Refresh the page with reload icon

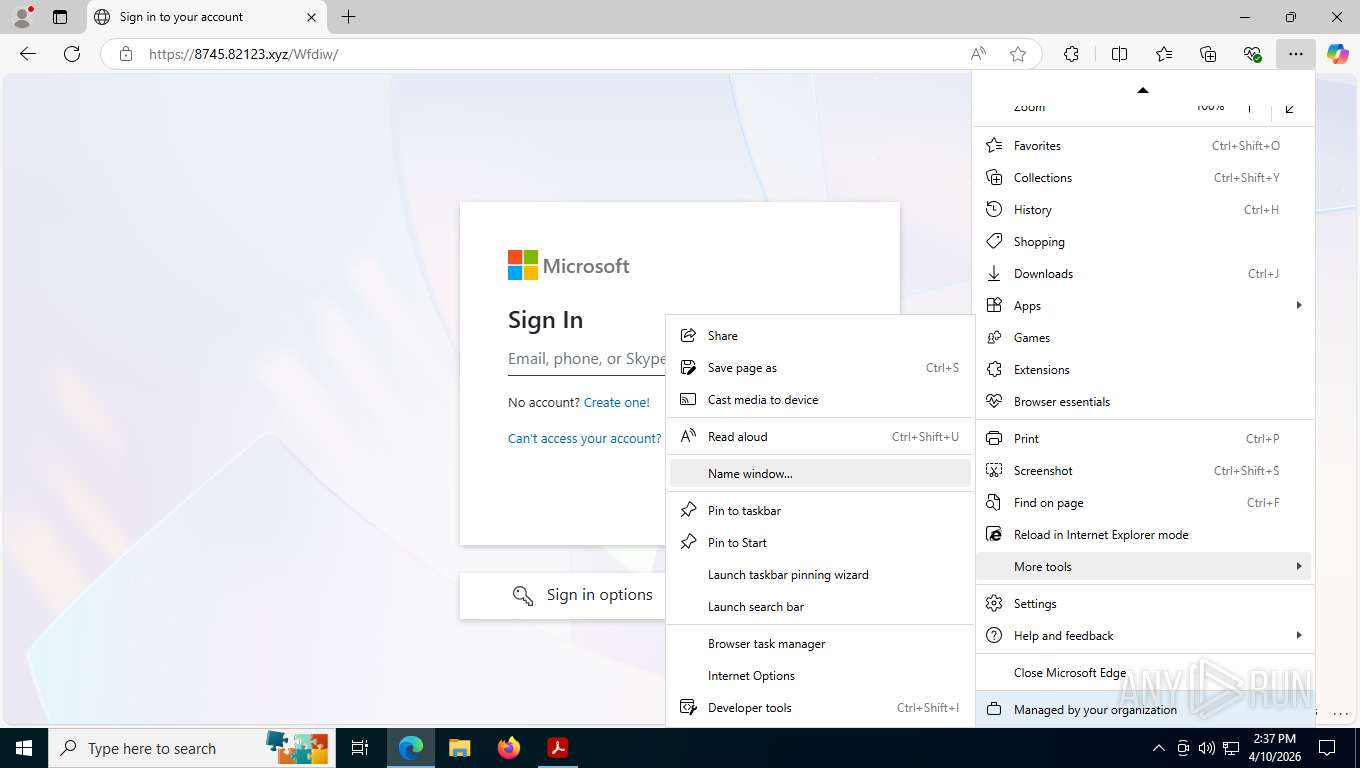click(72, 54)
